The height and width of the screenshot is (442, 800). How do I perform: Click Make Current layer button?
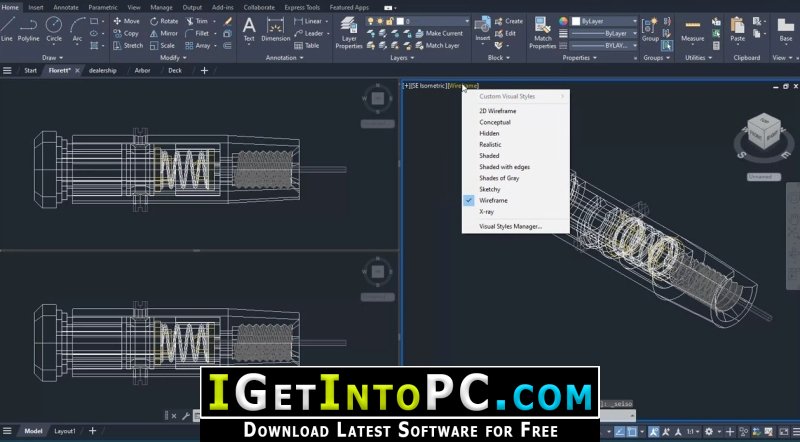click(439, 33)
